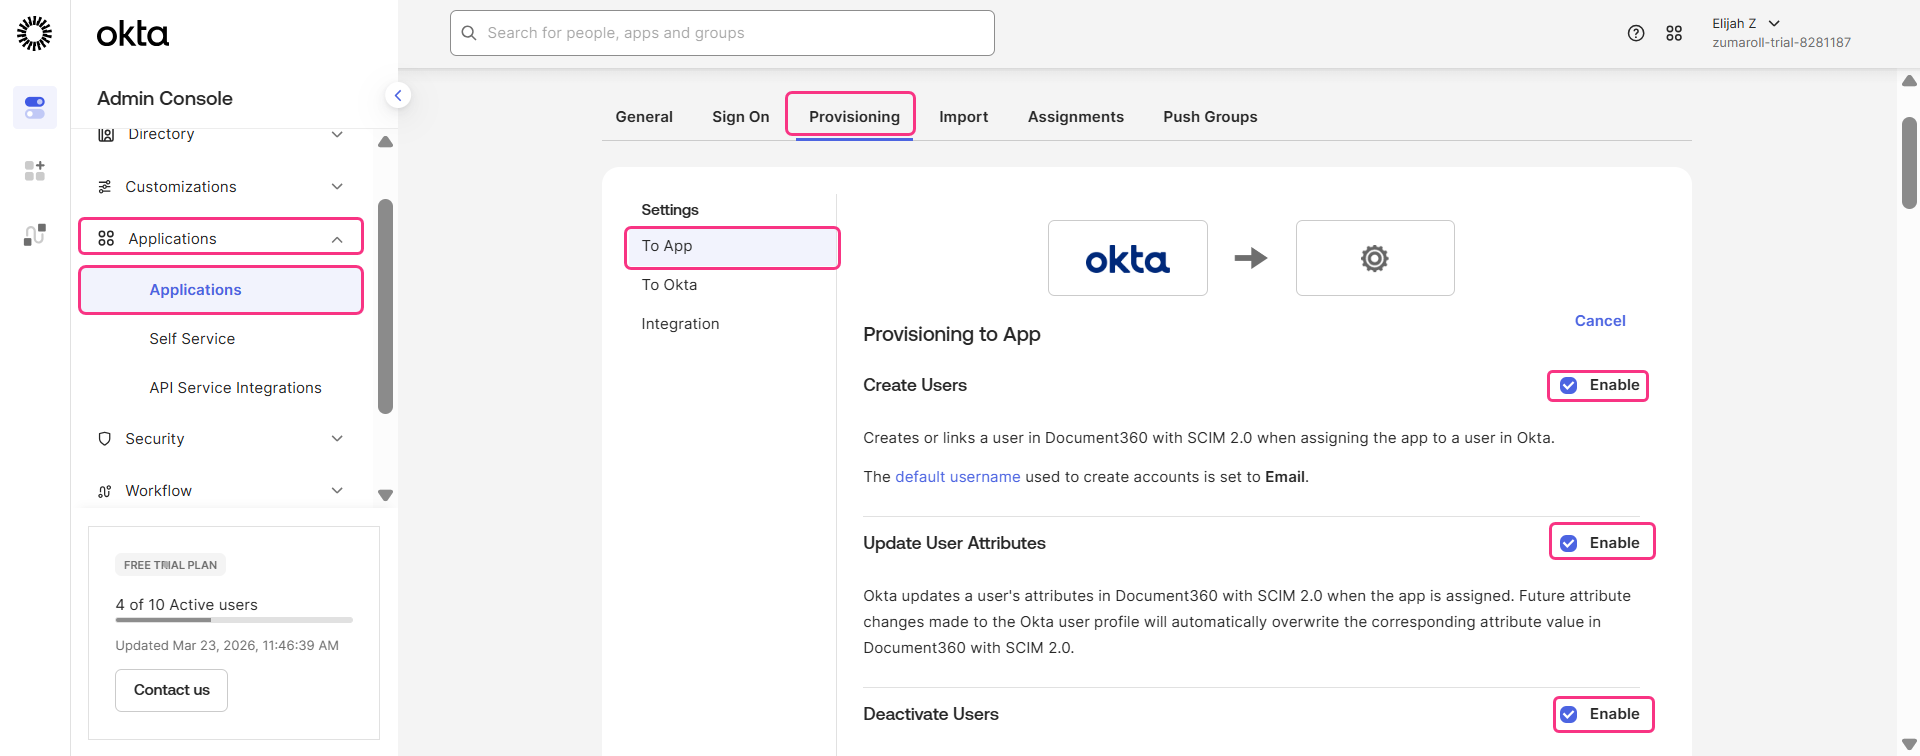Viewport: 1920px width, 756px height.
Task: Click the Workflow icon in sidebar
Action: point(105,491)
